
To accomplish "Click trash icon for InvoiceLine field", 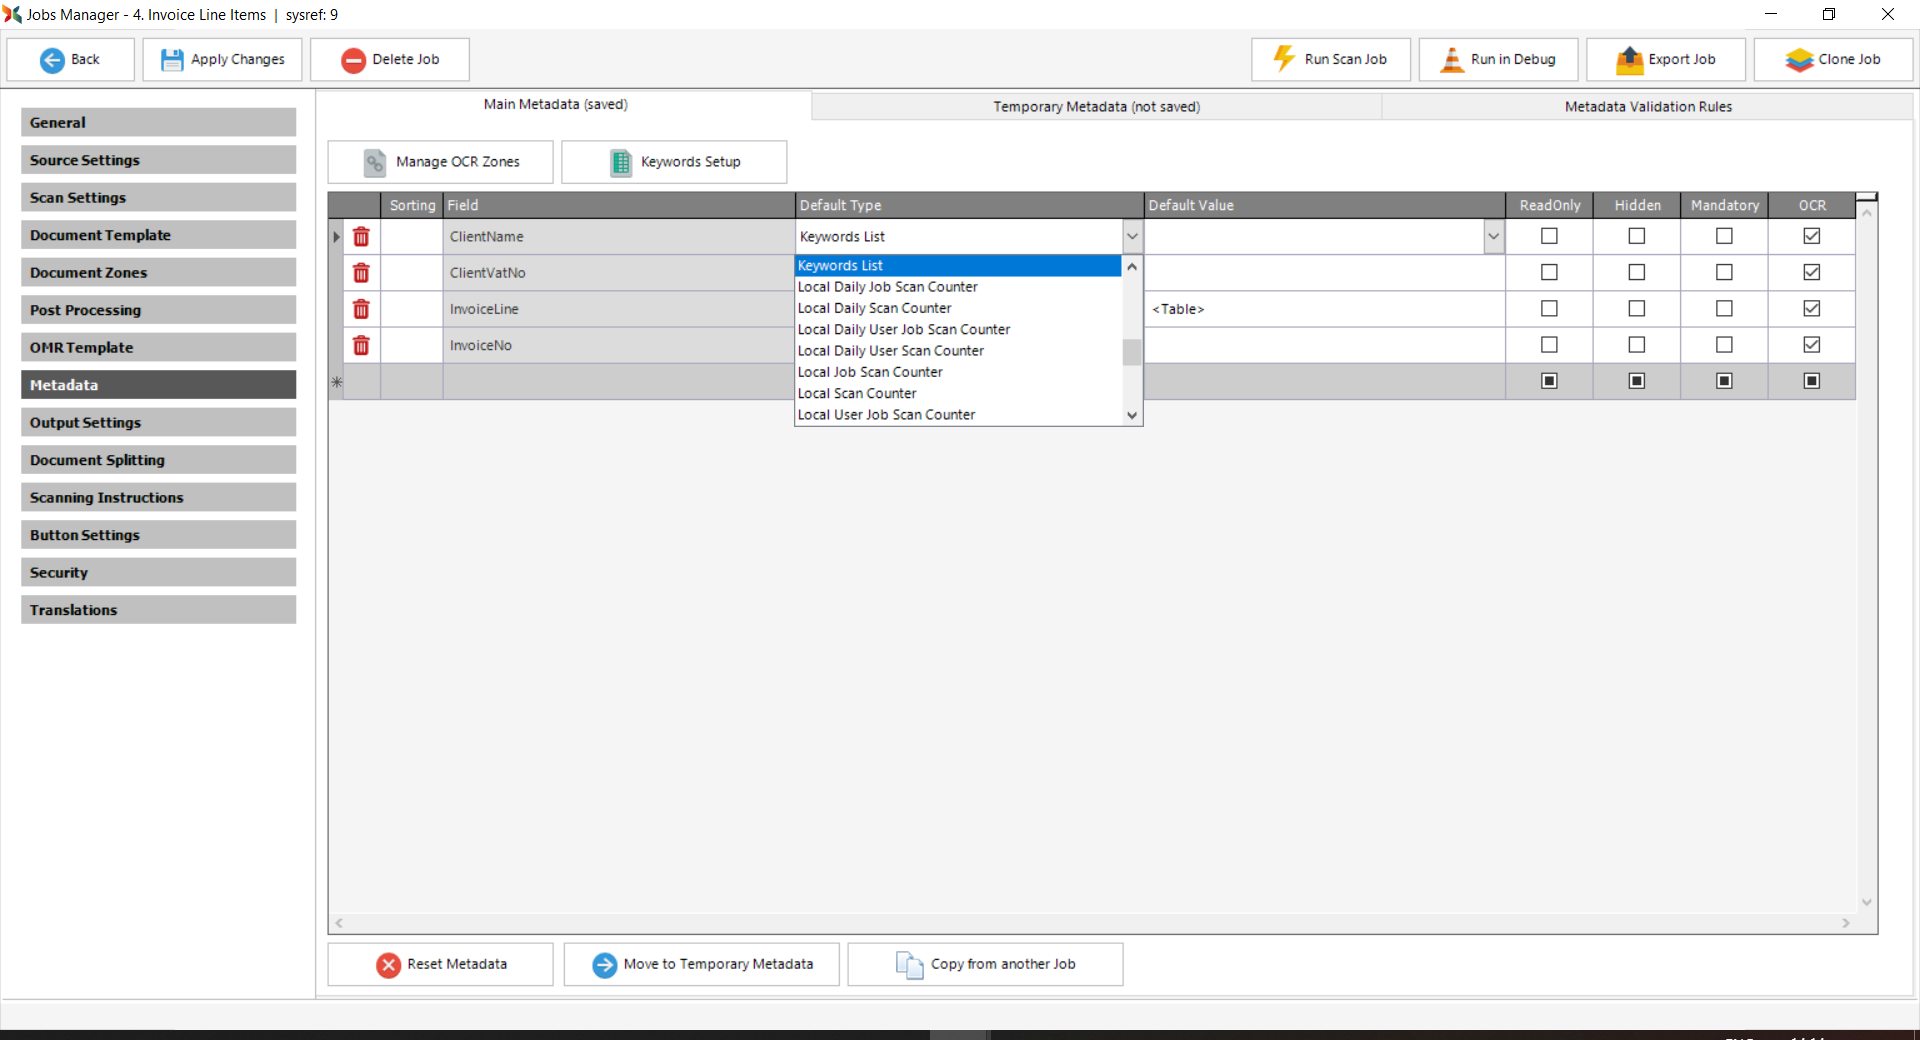I will [x=361, y=309].
